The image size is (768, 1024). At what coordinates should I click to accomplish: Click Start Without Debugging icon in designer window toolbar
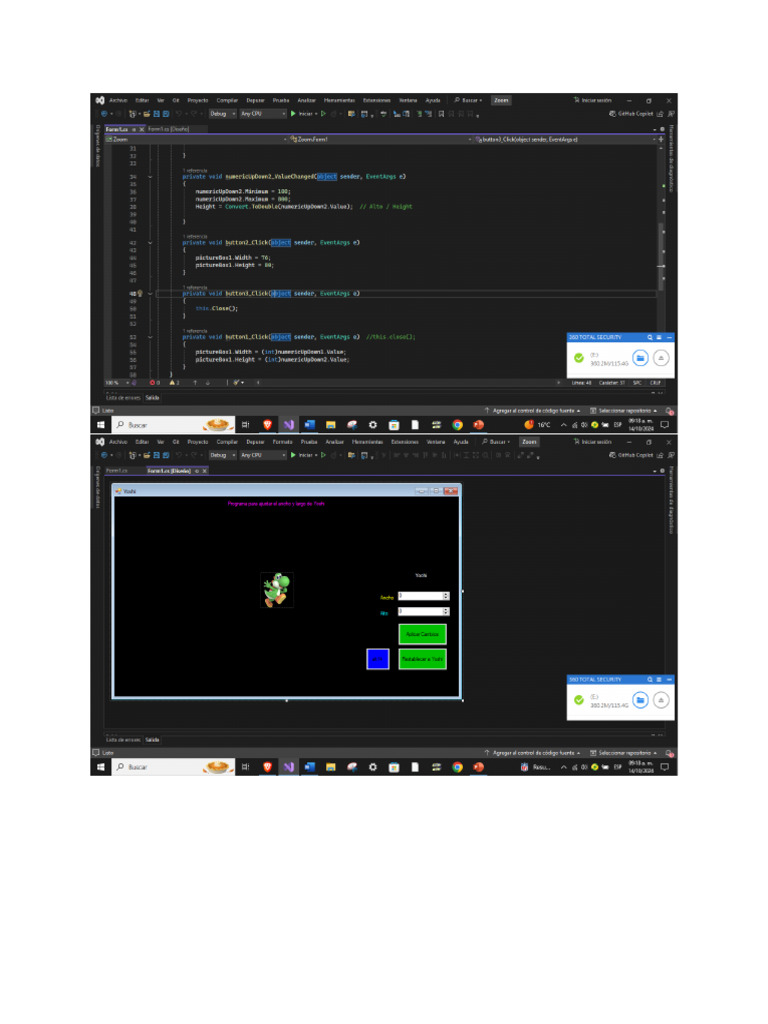pos(323,455)
